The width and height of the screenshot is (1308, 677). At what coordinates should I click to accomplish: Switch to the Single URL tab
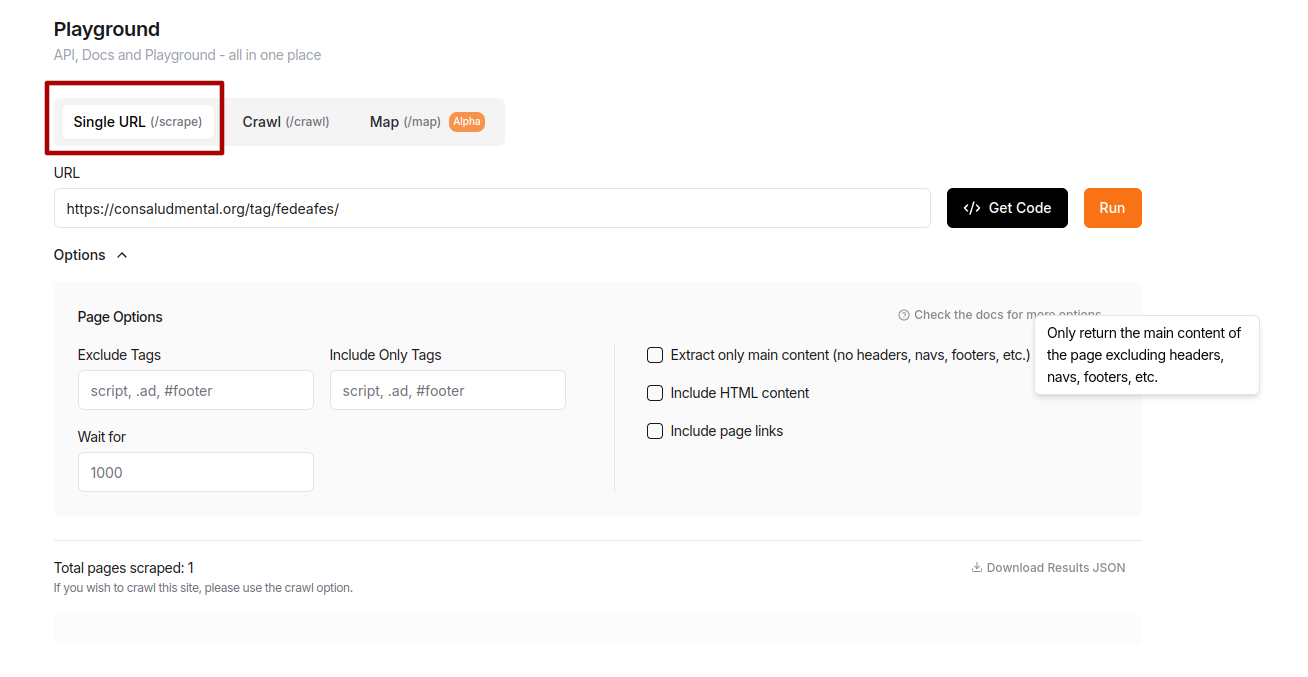point(138,122)
